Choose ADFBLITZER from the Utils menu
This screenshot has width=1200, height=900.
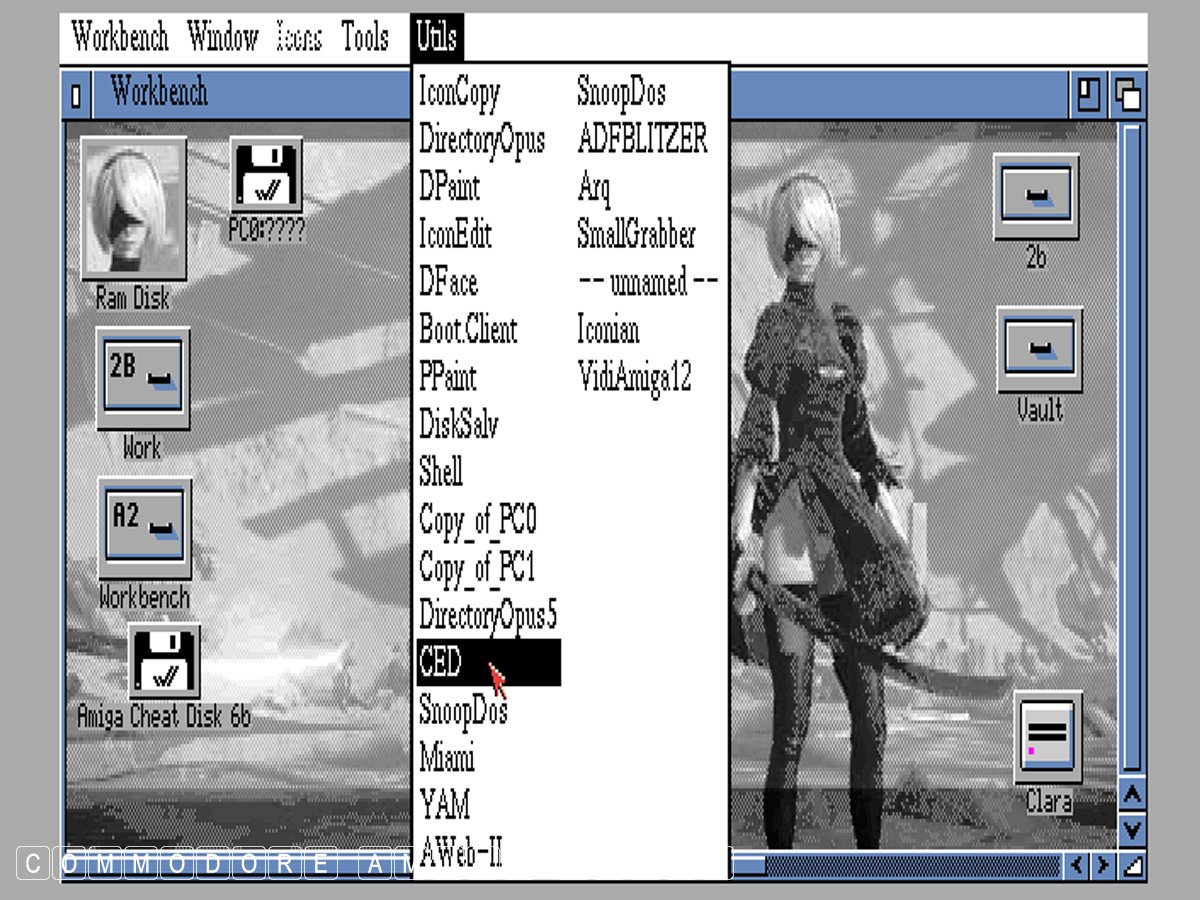pos(642,139)
